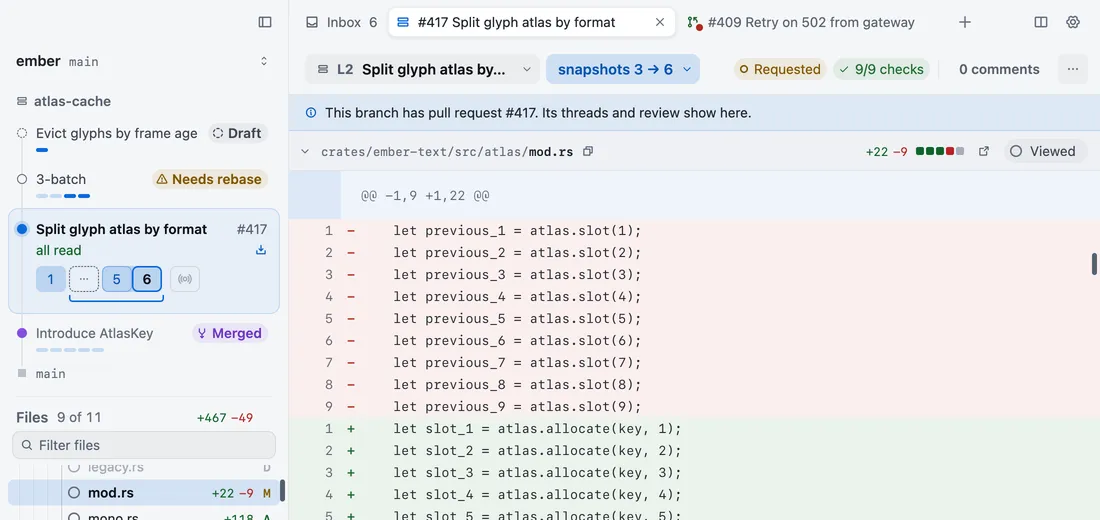Open mod.rs in external window icon
The height and width of the screenshot is (520, 1100).
[x=984, y=151]
